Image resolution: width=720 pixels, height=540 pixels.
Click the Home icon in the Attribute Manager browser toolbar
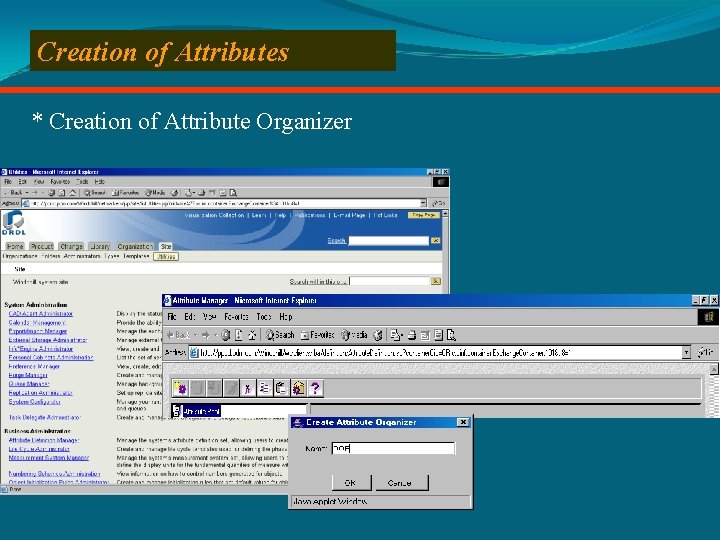click(x=252, y=335)
